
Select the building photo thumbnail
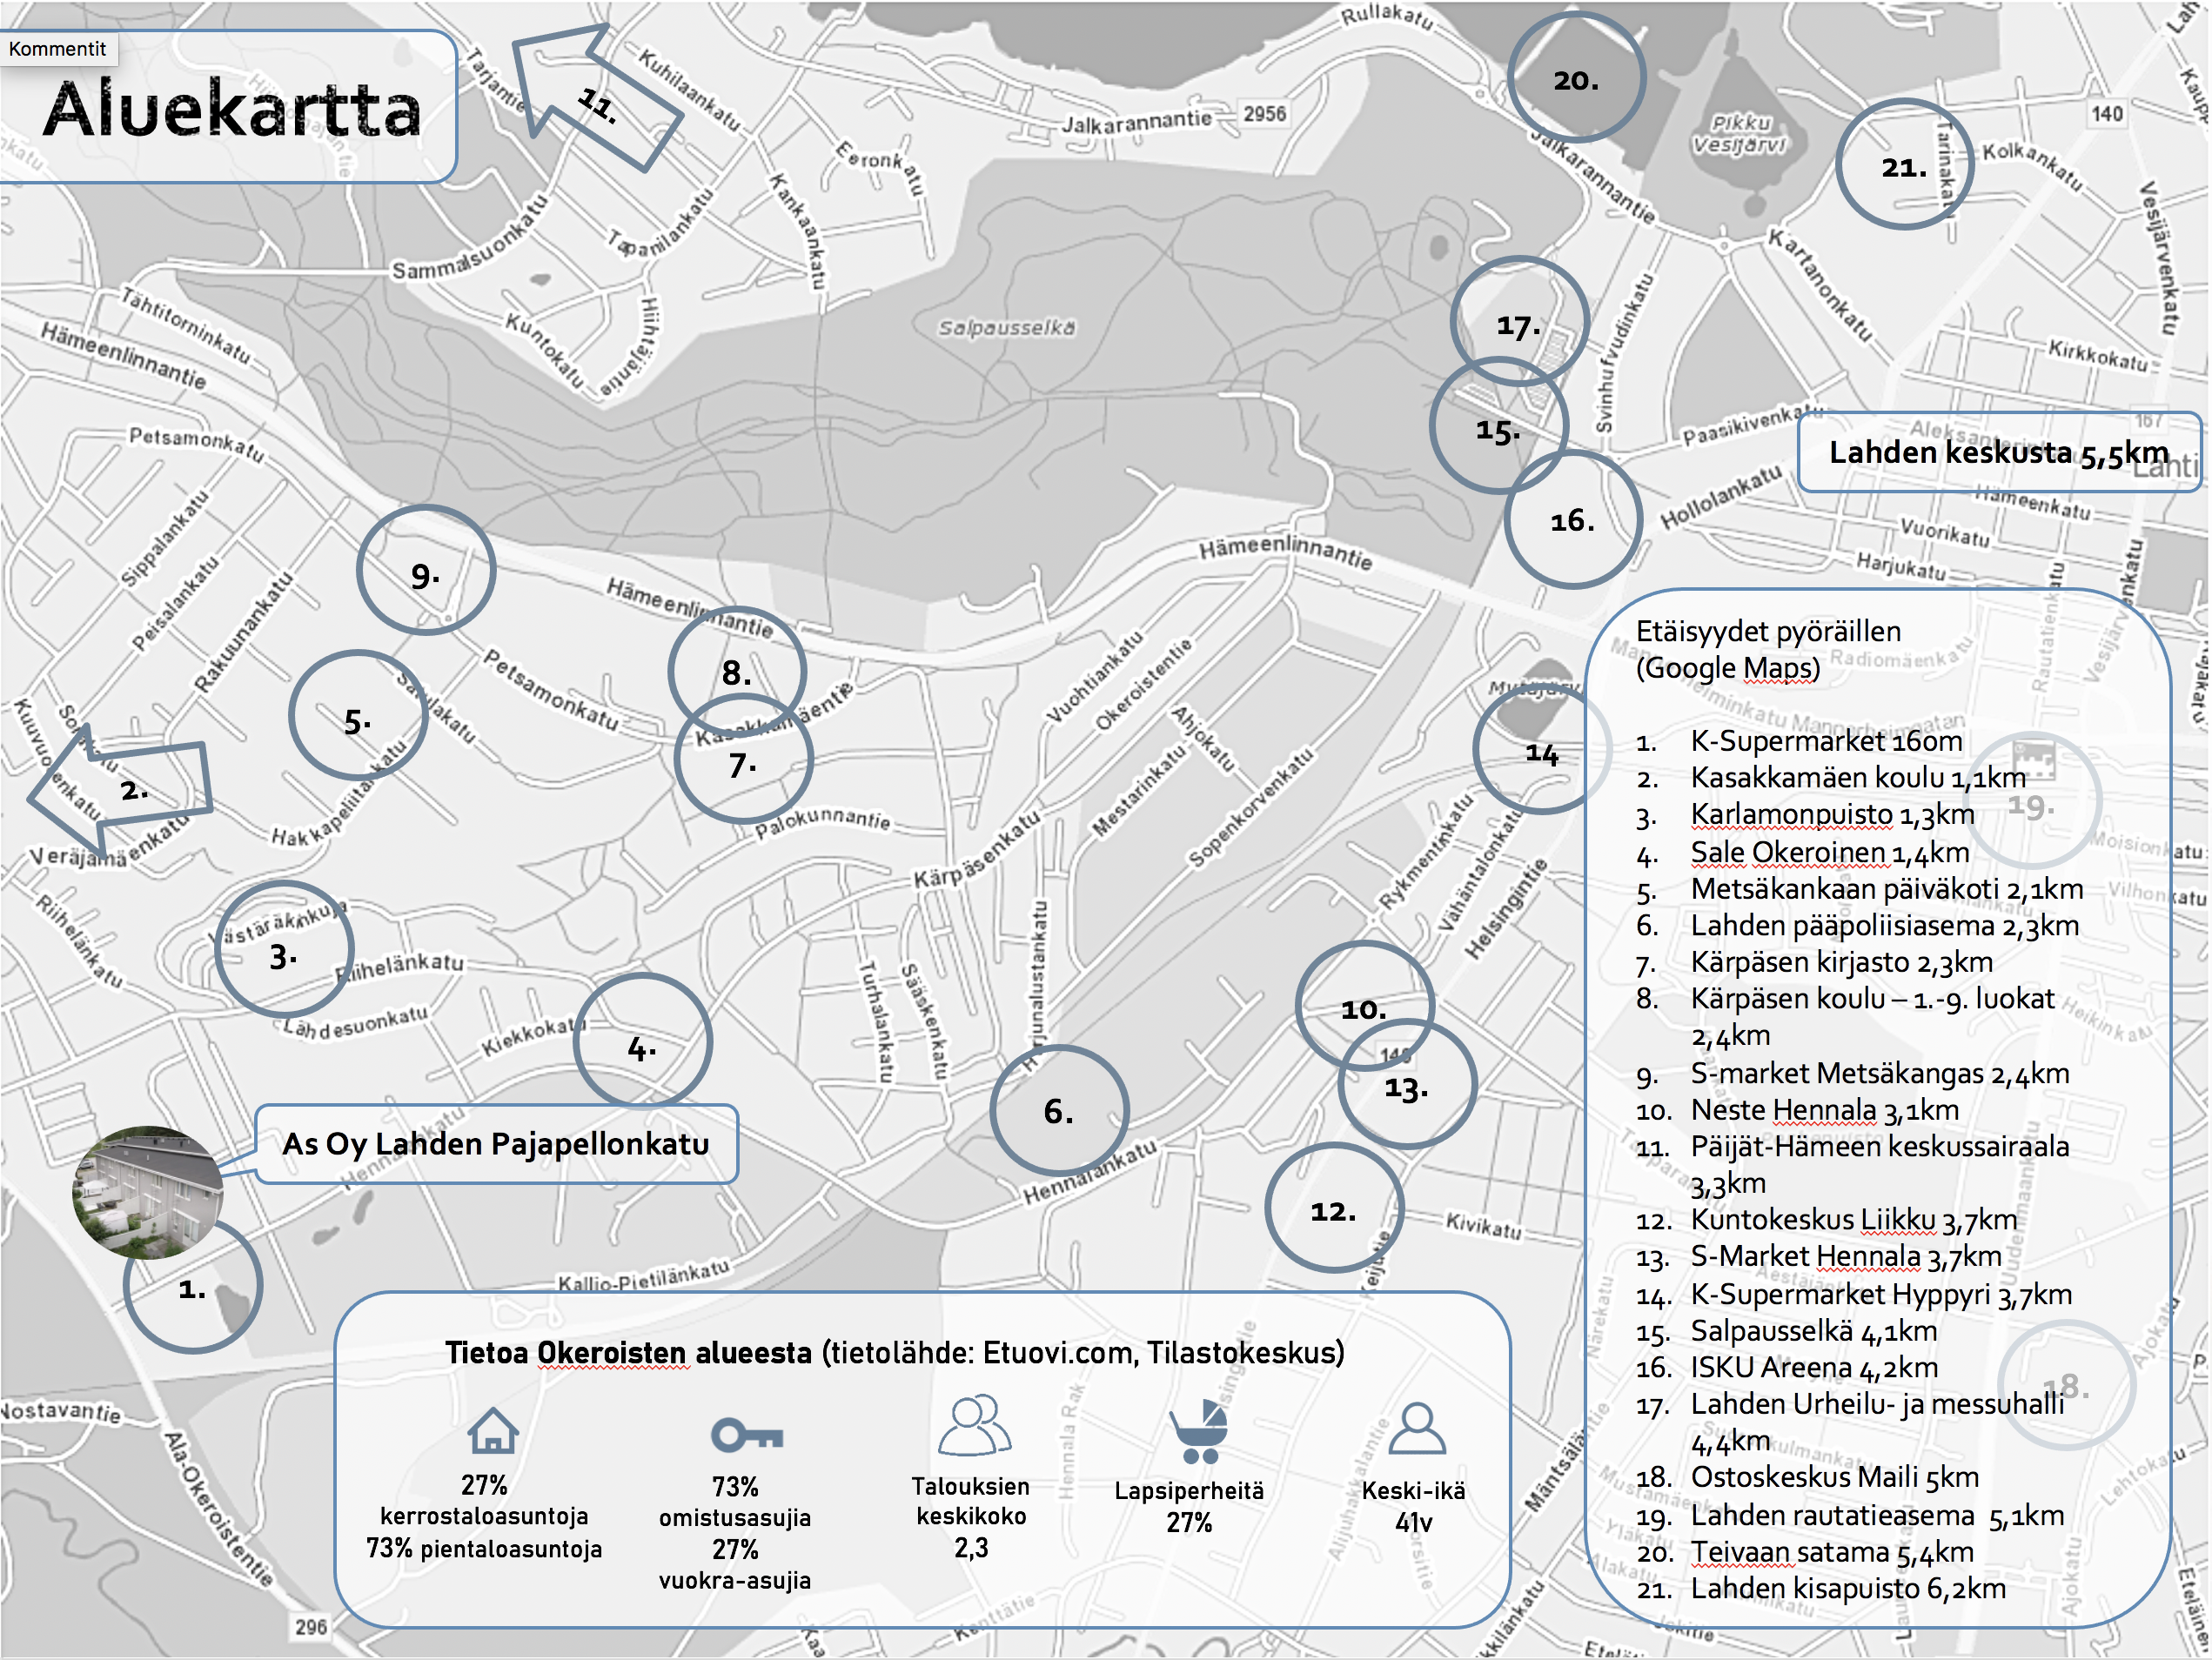148,1192
